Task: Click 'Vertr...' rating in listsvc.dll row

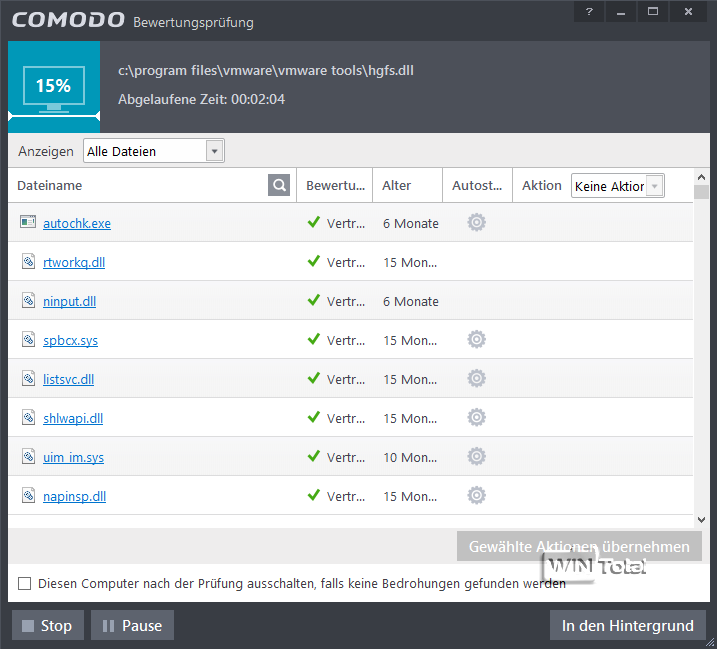Action: pos(346,379)
